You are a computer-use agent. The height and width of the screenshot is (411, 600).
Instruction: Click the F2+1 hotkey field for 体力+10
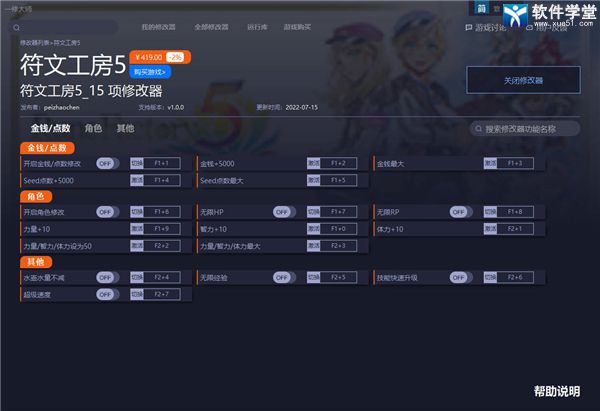pyautogui.click(x=515, y=229)
